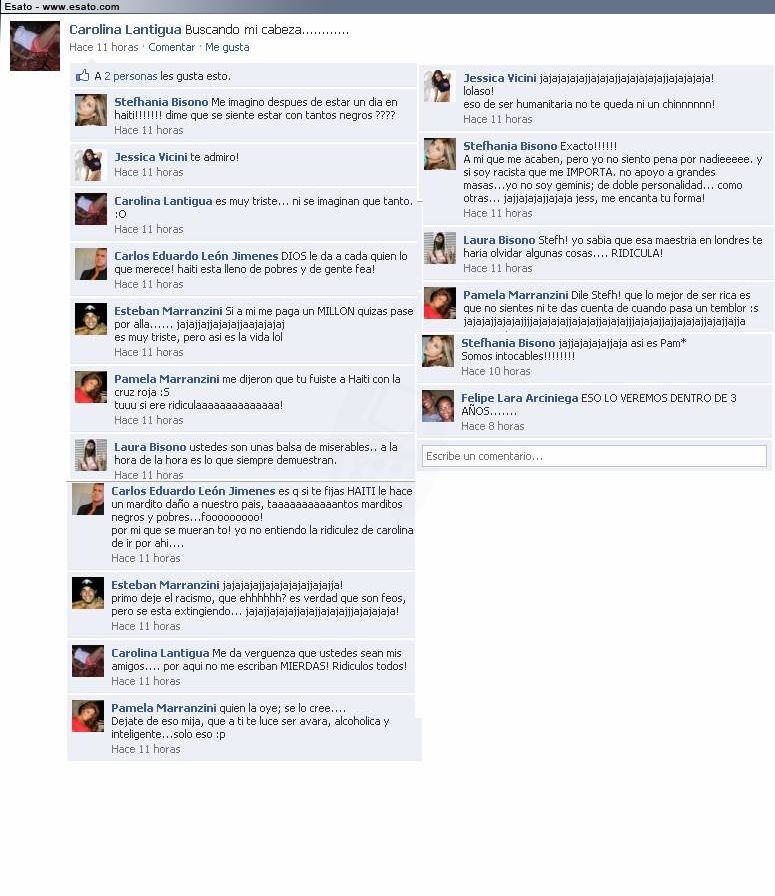
Task: Click Esteban Marranzini's avatar beside 'MILLON' comment
Action: coord(91,319)
